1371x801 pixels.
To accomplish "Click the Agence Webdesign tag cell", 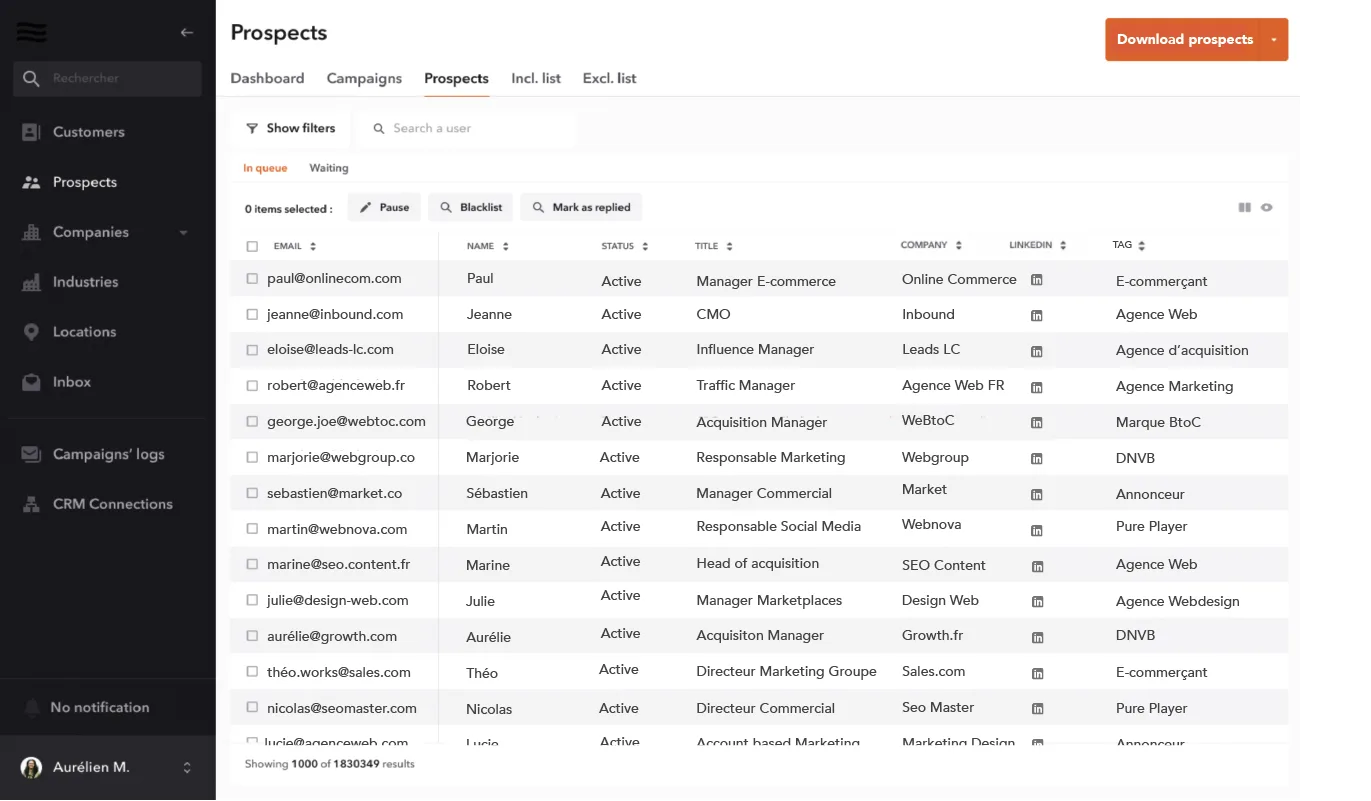I will click(x=1178, y=601).
